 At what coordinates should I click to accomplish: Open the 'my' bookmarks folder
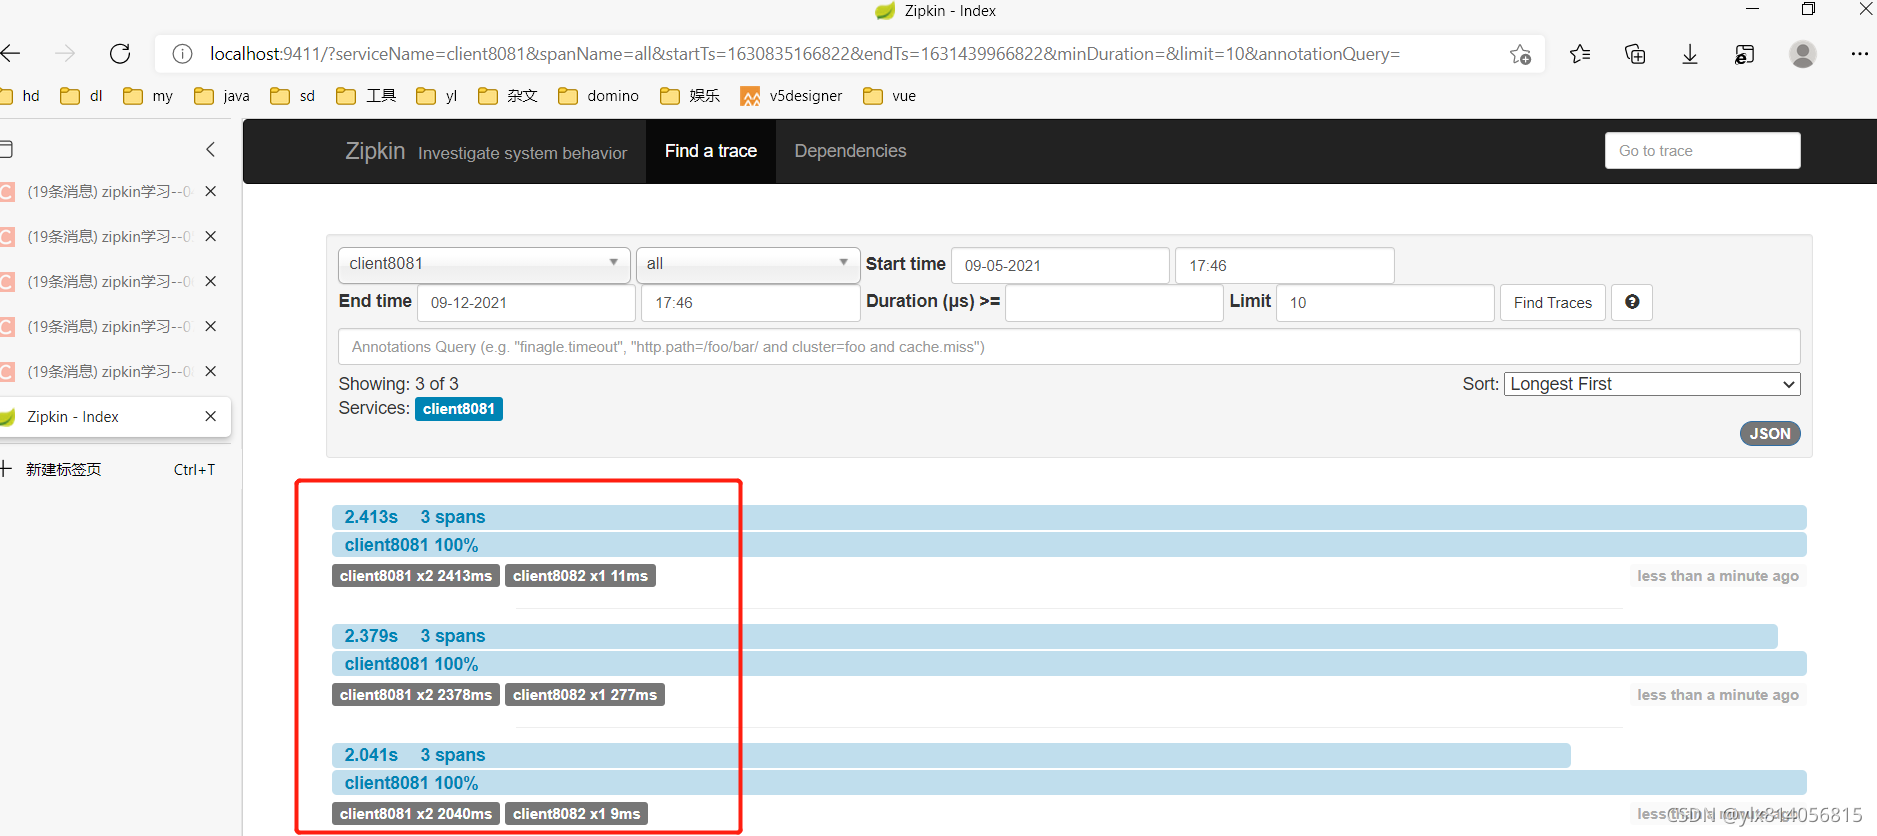click(148, 96)
